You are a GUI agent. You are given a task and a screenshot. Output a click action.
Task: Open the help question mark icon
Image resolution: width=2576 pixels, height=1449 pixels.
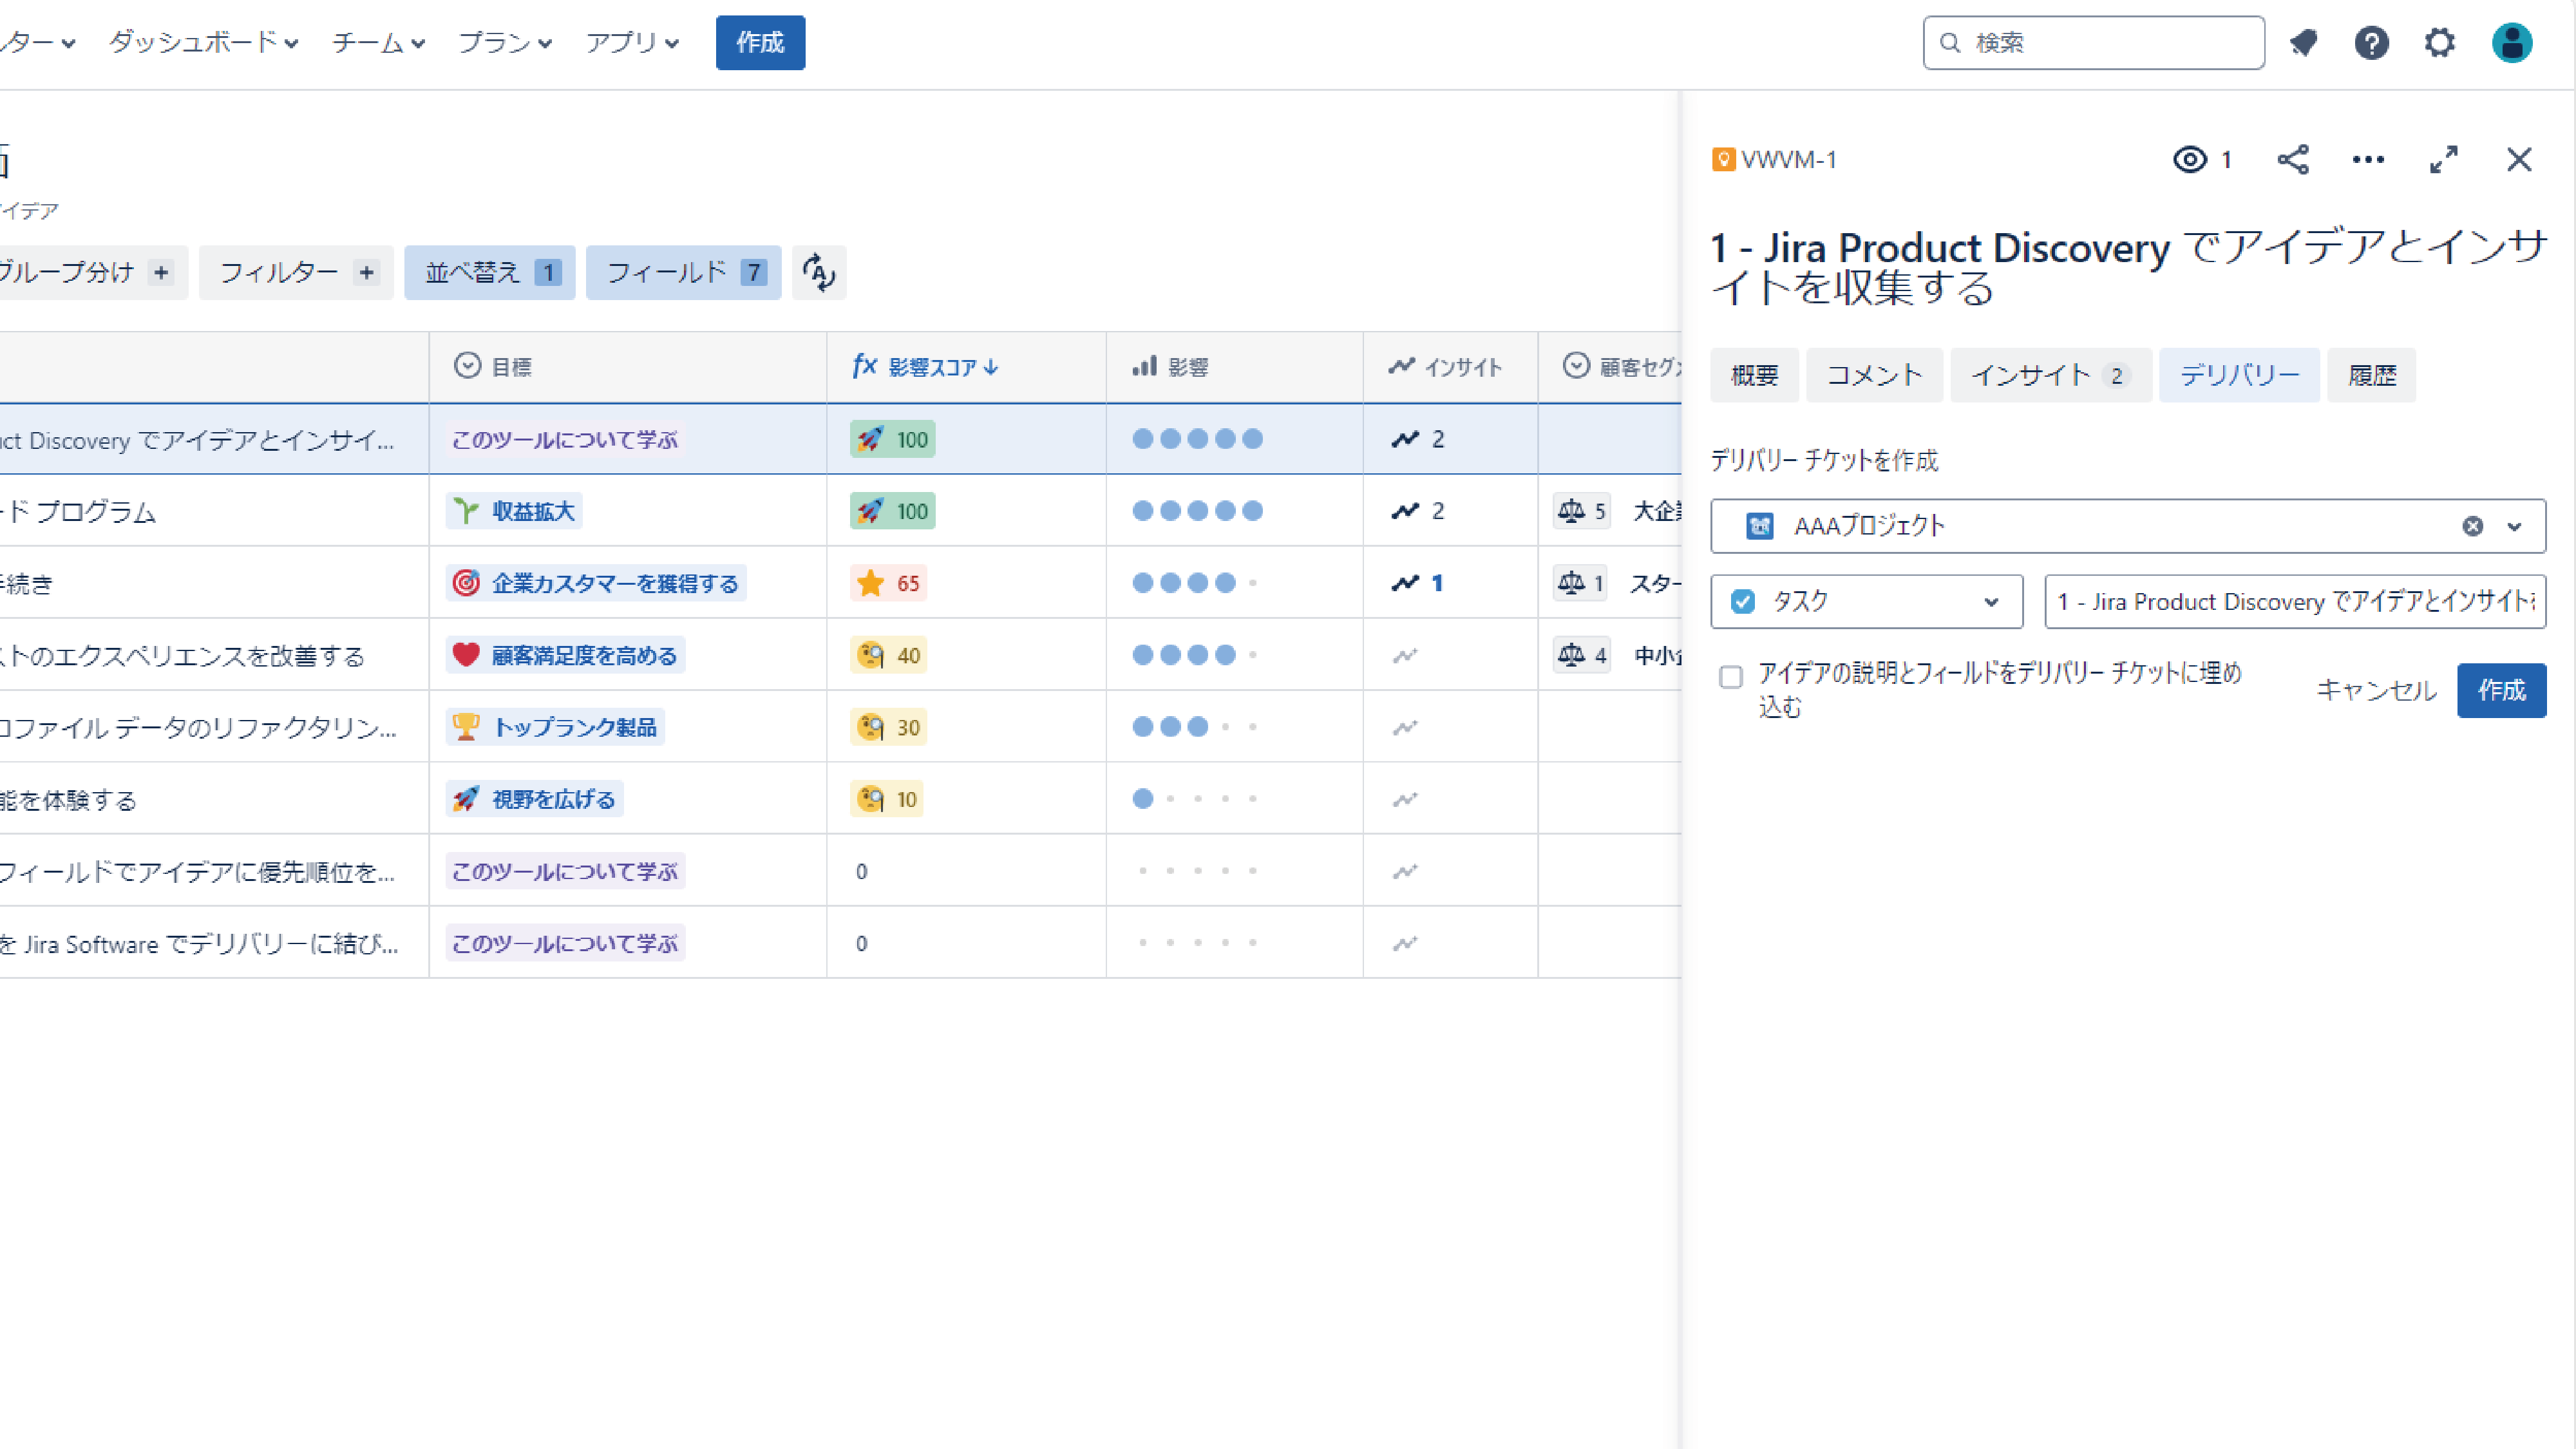[2371, 42]
